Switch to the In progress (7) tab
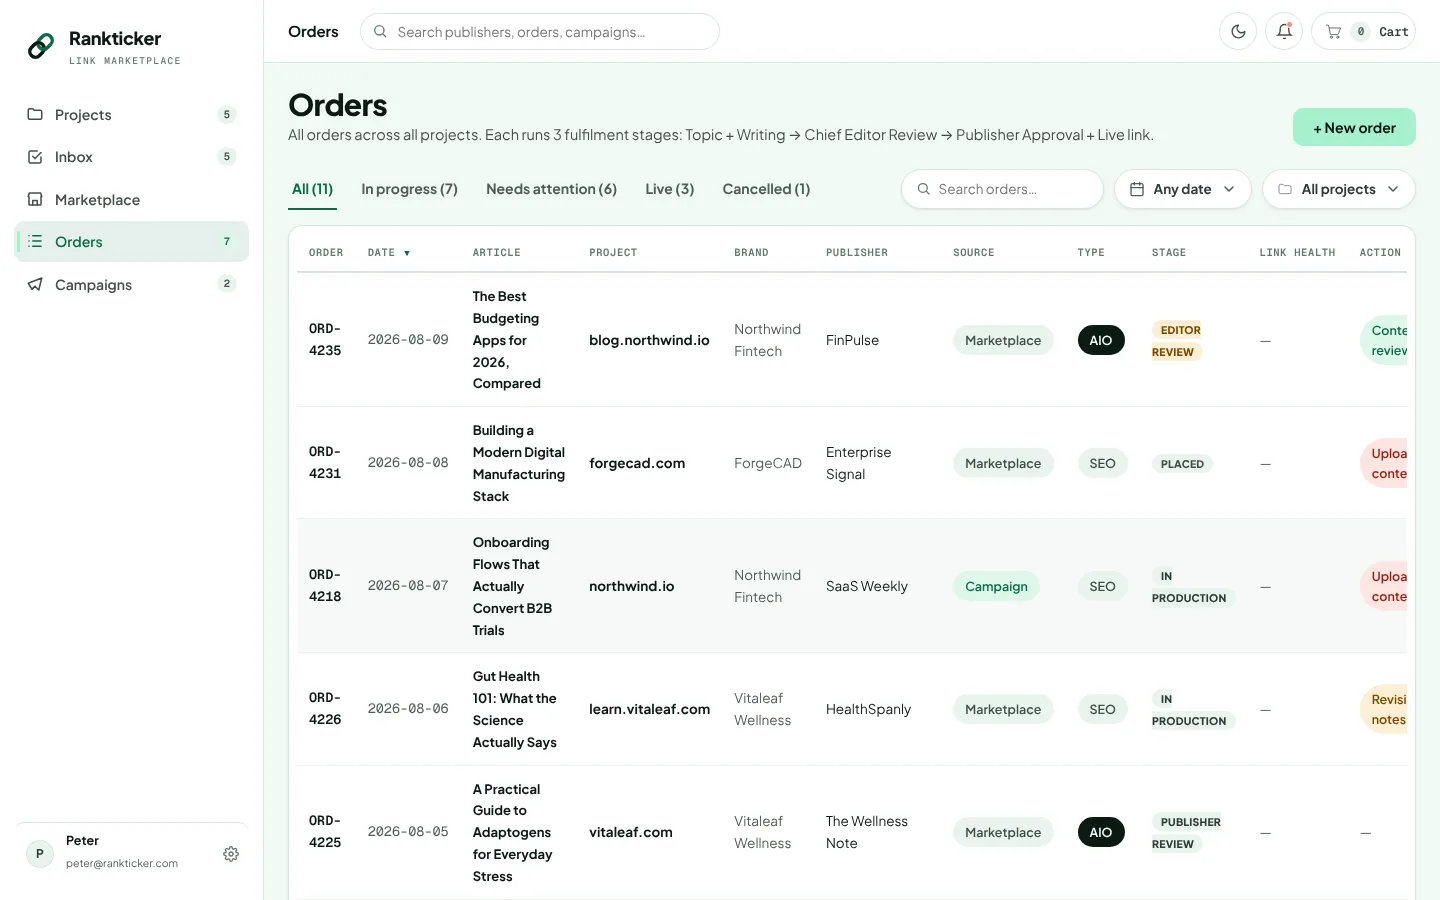 [x=409, y=189]
